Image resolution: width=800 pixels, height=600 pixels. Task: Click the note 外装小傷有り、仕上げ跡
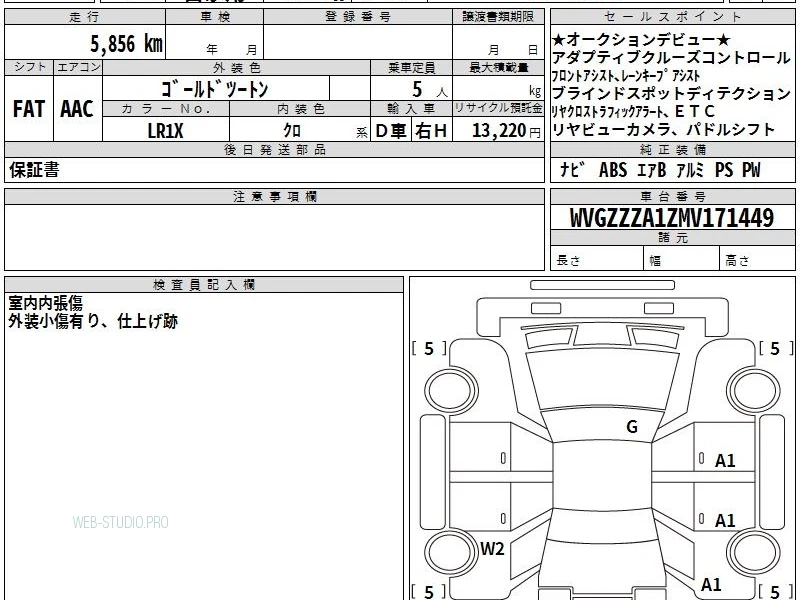click(93, 321)
